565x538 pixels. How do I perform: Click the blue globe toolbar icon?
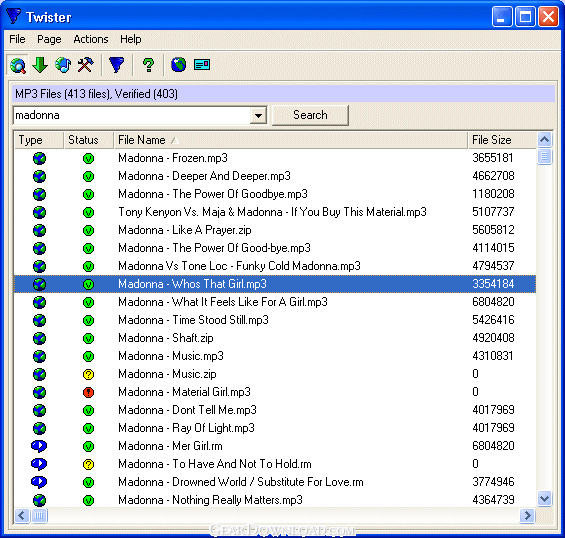click(178, 65)
